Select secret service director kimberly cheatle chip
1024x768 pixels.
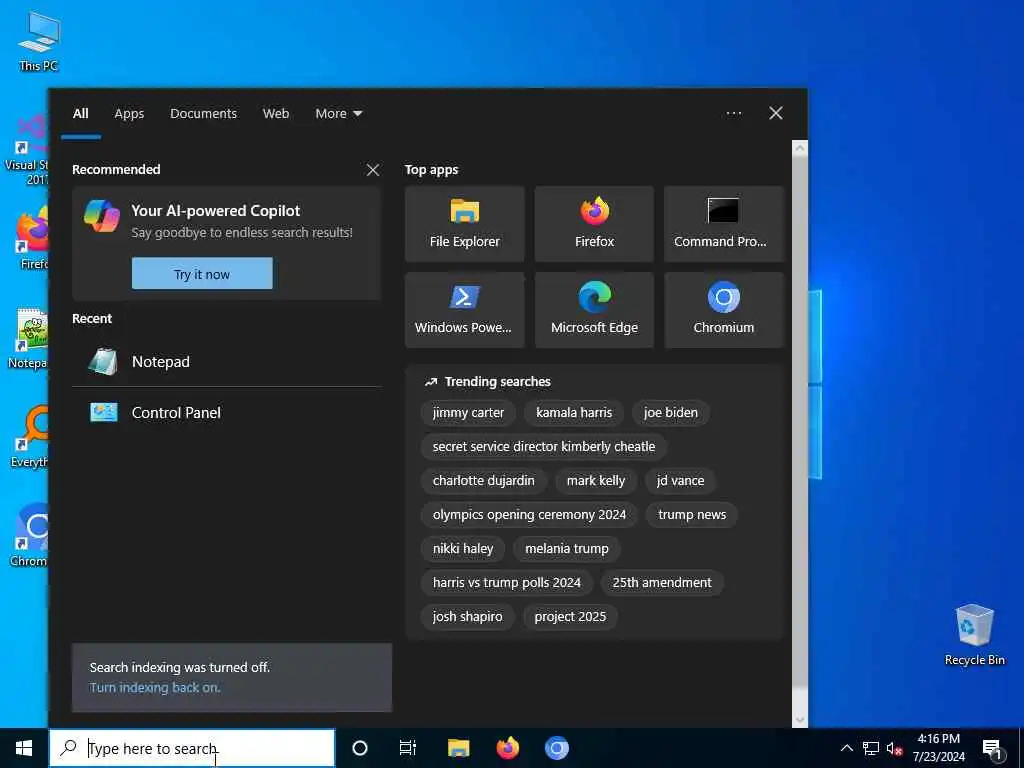click(x=543, y=447)
